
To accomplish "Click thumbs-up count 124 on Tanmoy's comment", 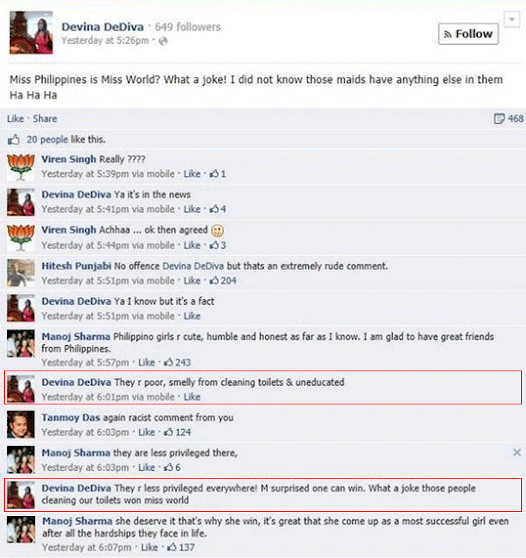I will click(x=177, y=432).
